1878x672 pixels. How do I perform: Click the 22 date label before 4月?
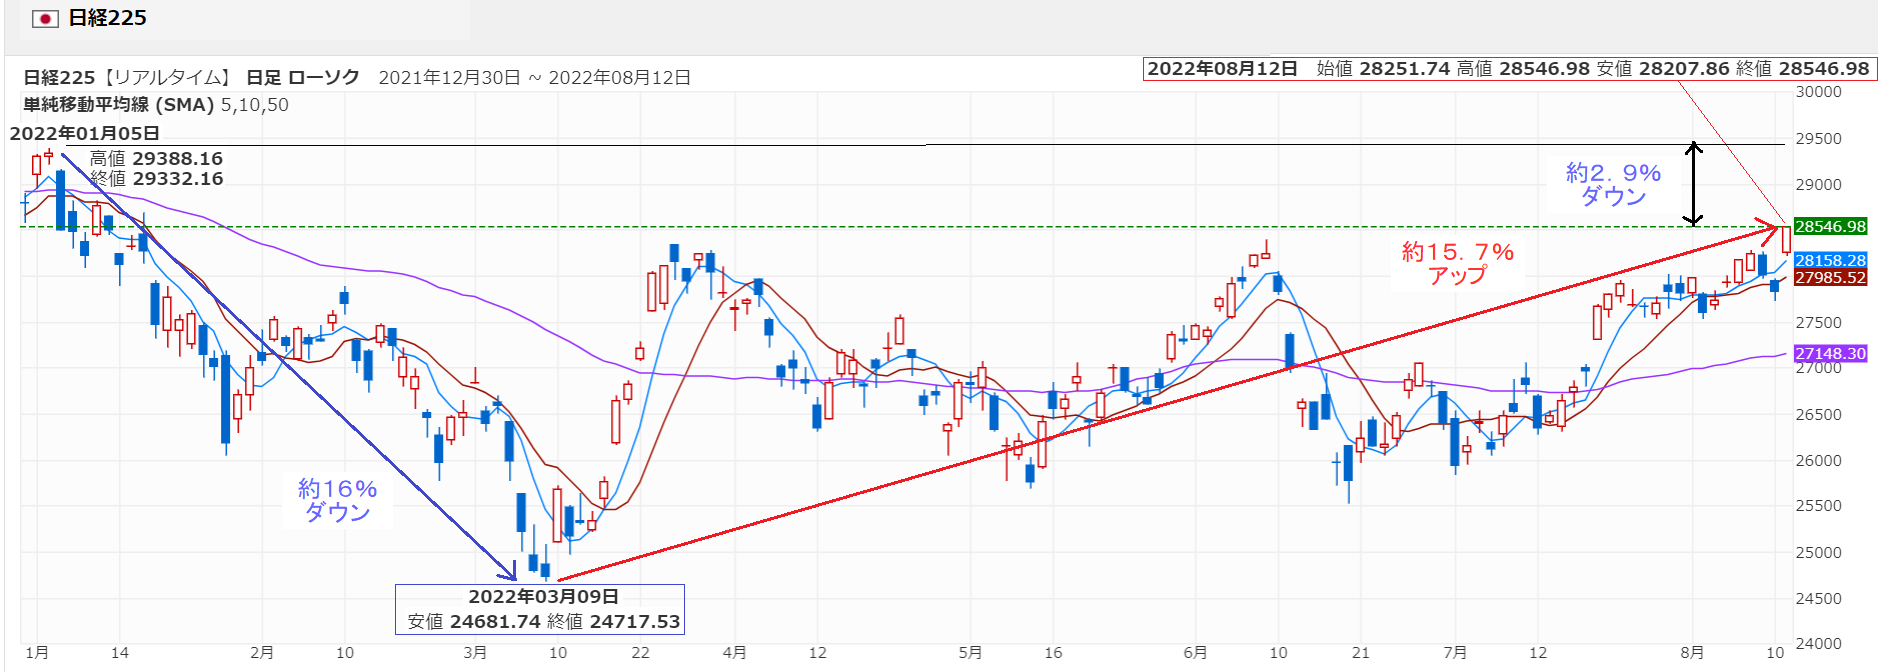(x=640, y=652)
